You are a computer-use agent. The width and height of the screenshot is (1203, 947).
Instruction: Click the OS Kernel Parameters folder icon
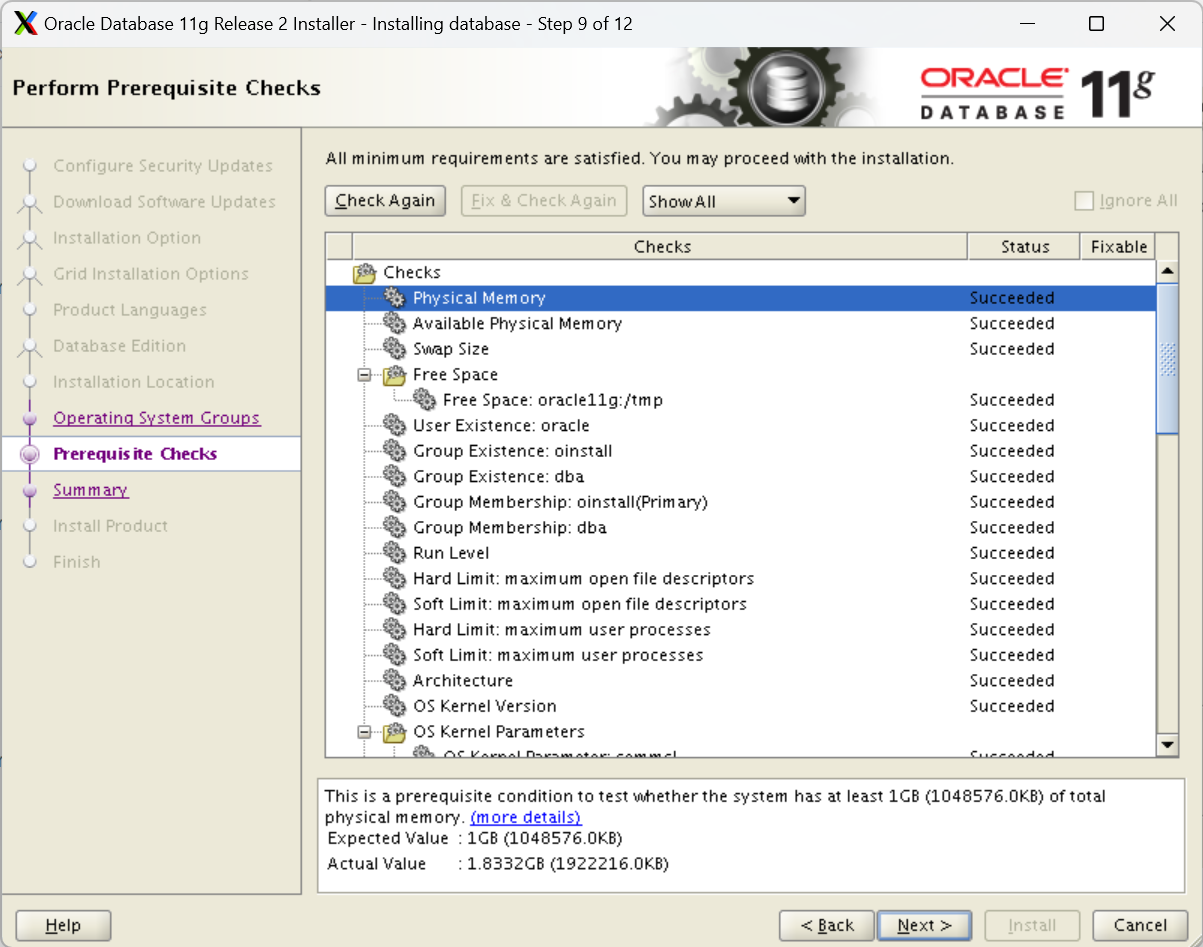(394, 731)
